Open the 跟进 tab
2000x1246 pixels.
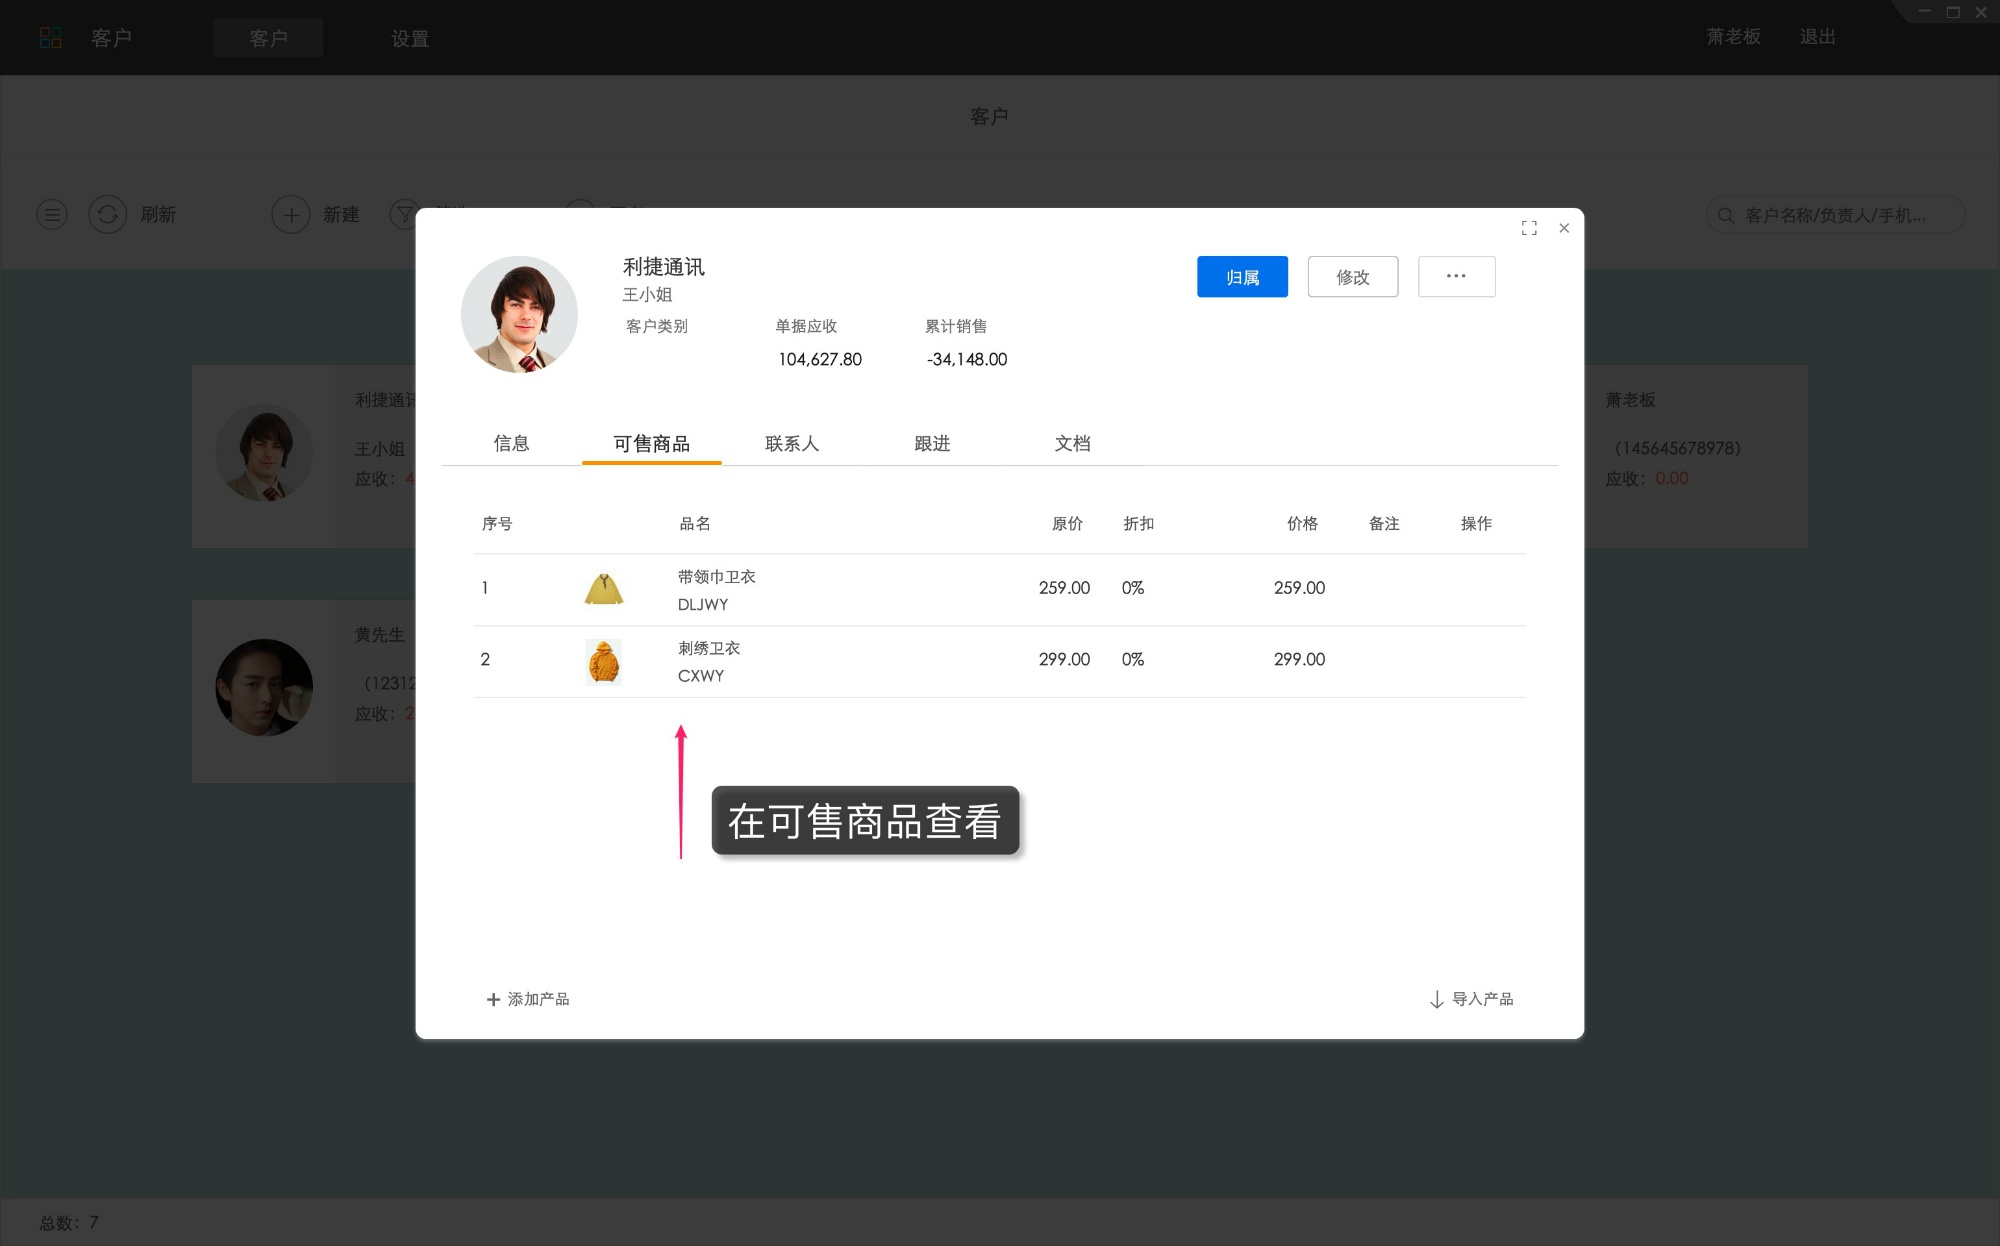(930, 443)
